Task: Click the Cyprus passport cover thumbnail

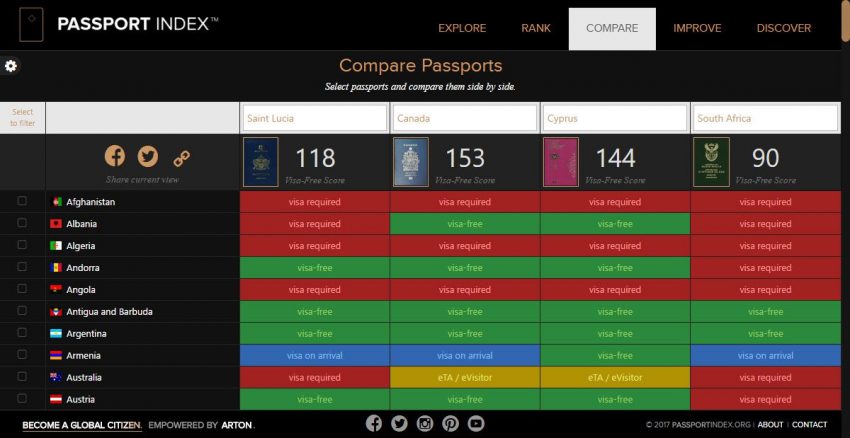Action: (561, 162)
